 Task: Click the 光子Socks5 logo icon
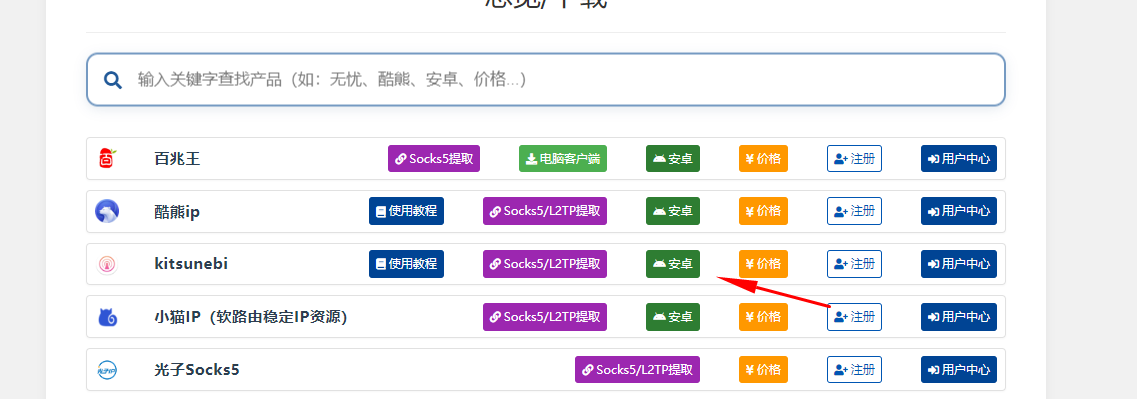click(x=107, y=370)
